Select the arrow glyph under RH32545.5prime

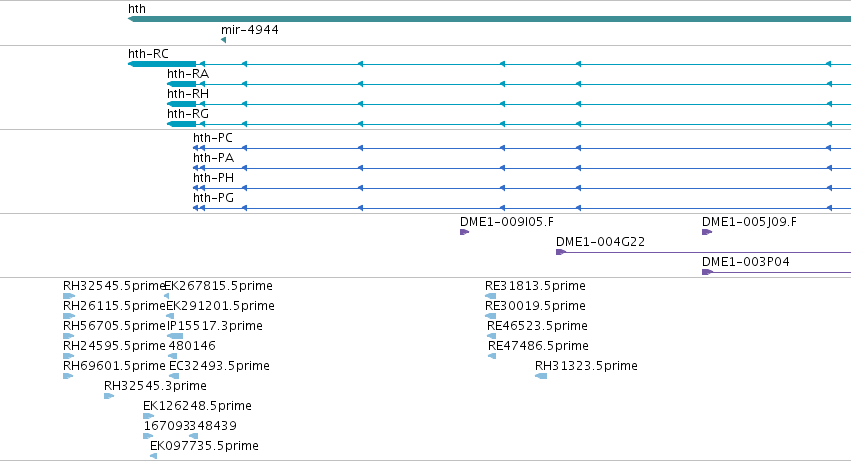[69, 296]
